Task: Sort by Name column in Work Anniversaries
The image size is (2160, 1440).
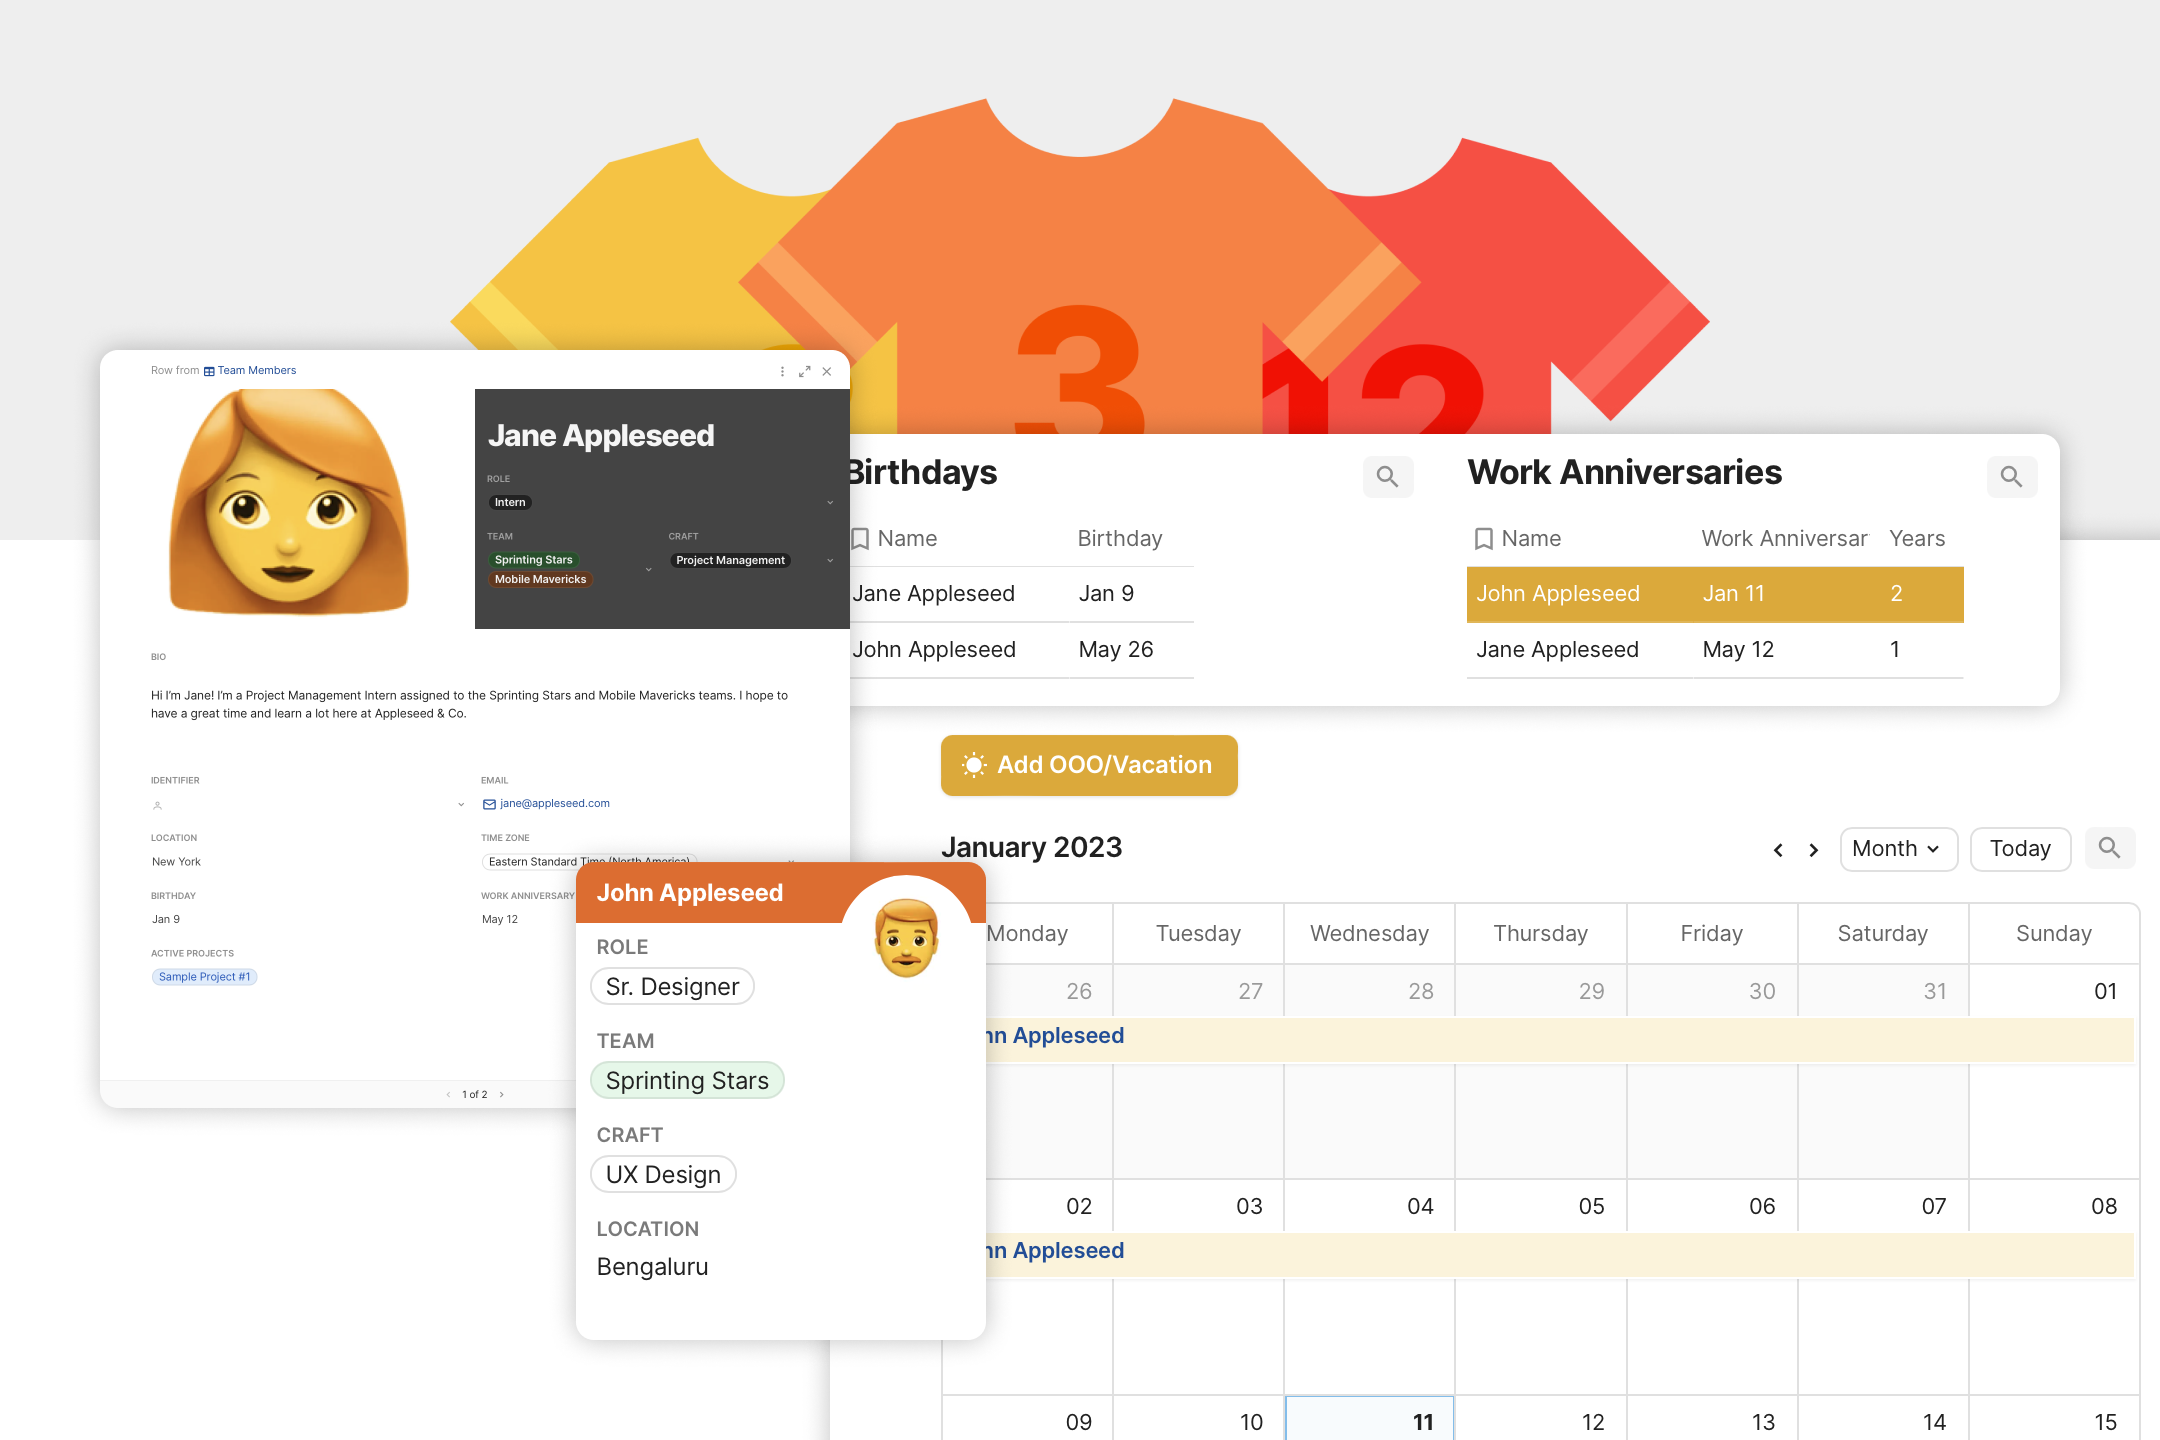Action: point(1531,539)
